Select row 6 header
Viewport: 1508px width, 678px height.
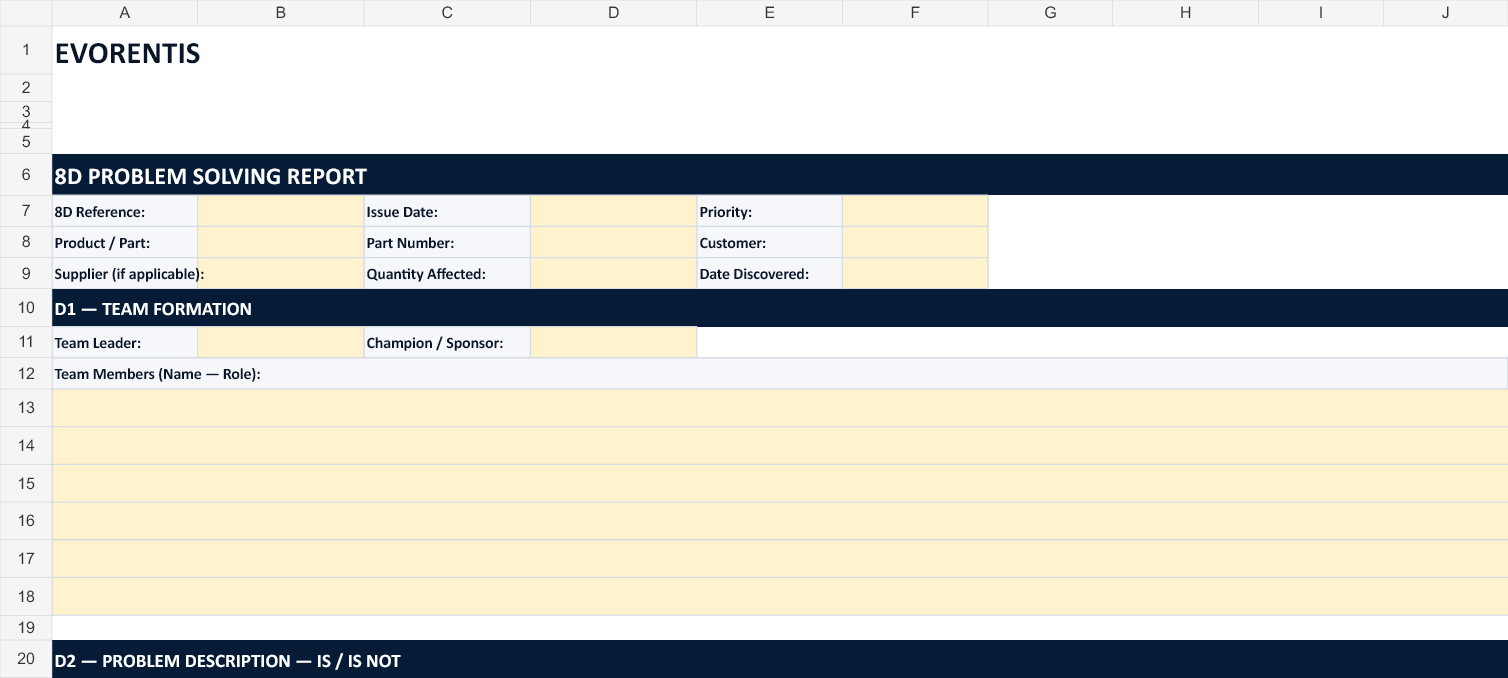pyautogui.click(x=26, y=175)
